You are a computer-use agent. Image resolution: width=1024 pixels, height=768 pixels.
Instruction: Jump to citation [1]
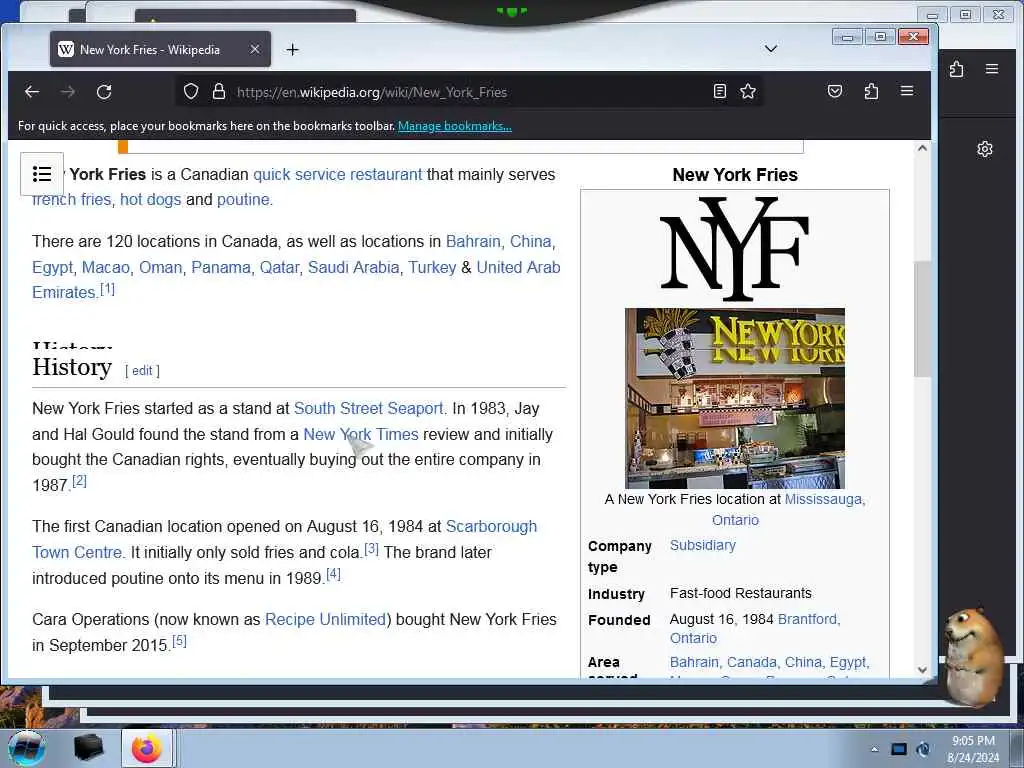click(107, 289)
